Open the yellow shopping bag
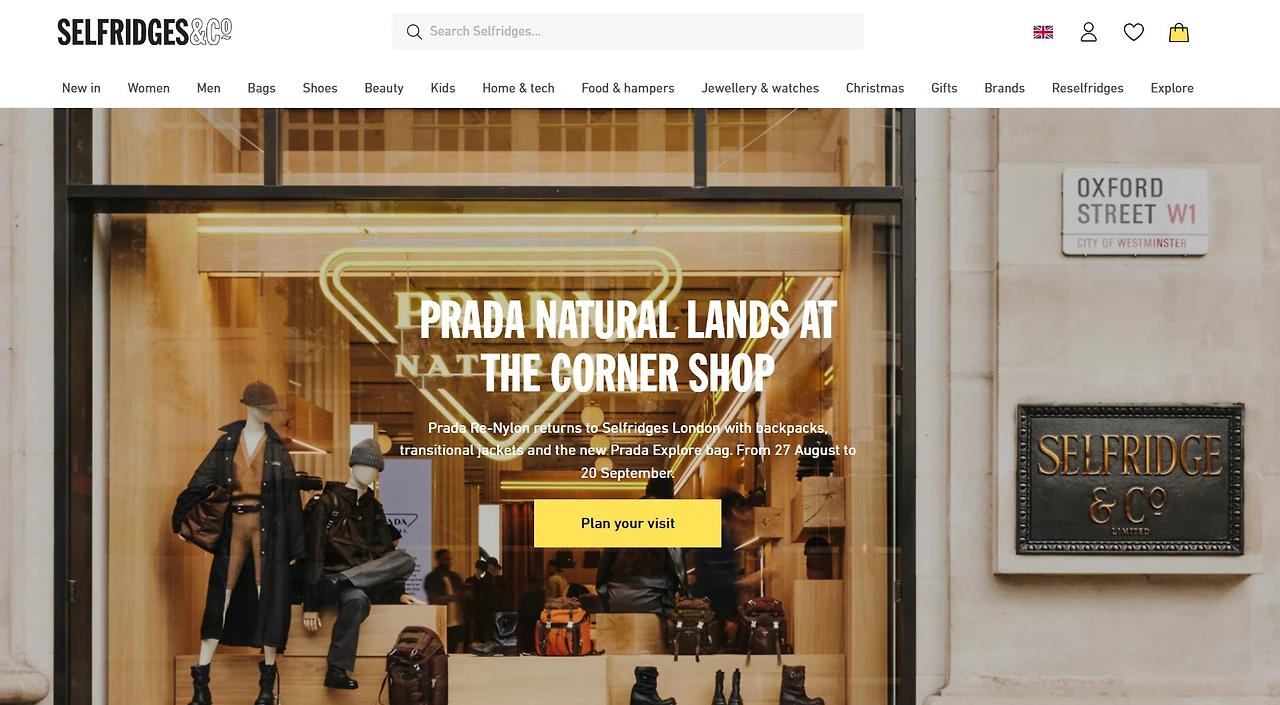The image size is (1280, 705). click(1179, 32)
